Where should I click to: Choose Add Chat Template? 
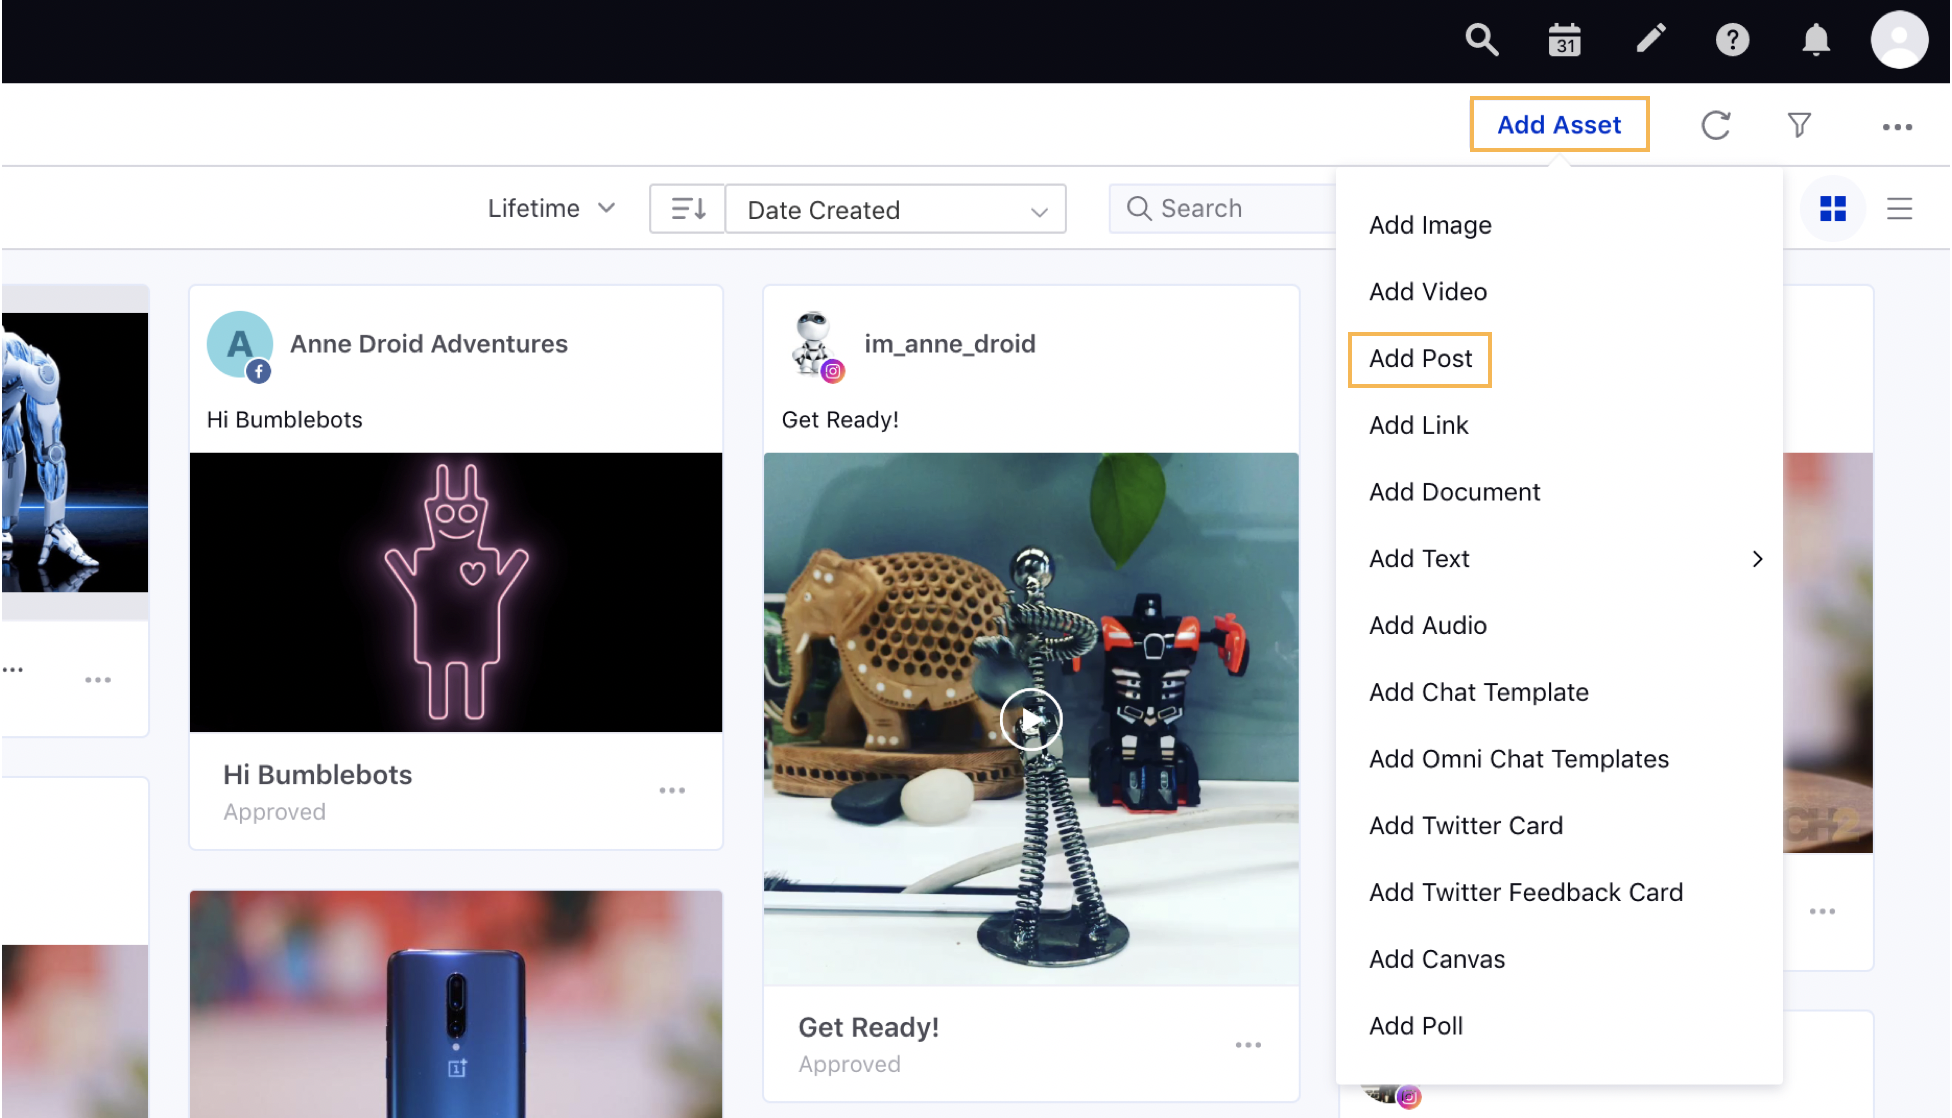coord(1559,692)
